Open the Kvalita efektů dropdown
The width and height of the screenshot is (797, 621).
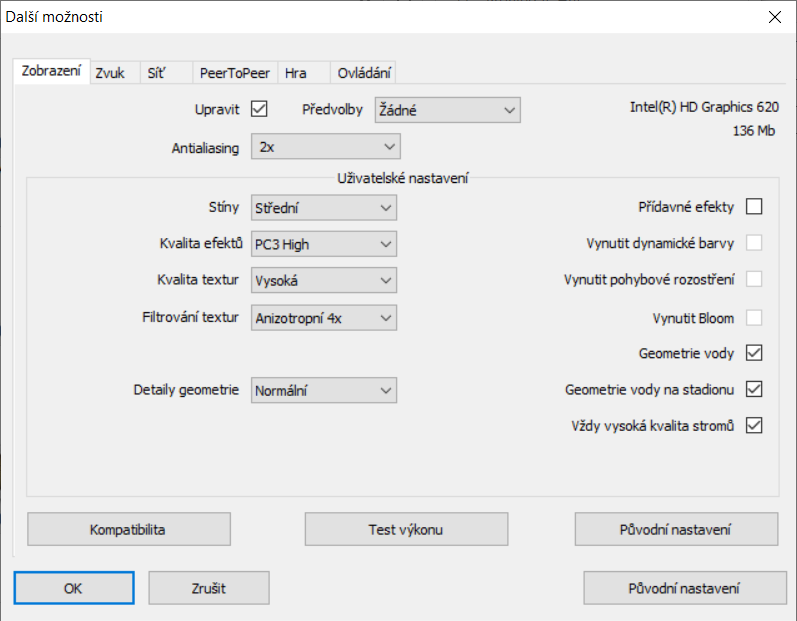click(x=323, y=244)
